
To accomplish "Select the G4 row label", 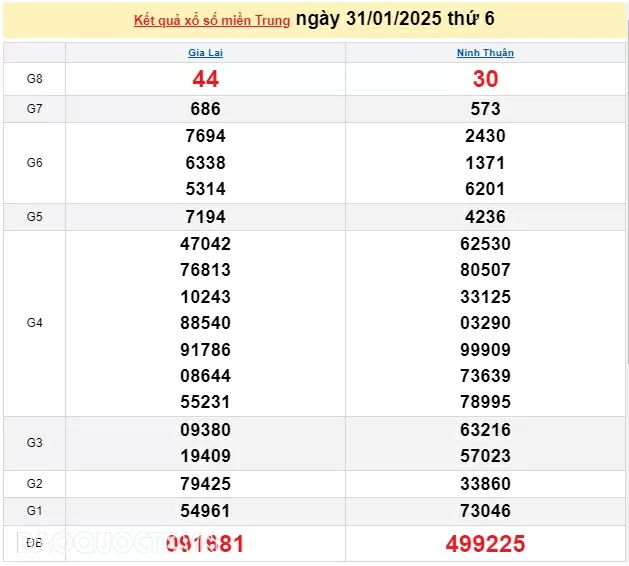I will (34, 323).
